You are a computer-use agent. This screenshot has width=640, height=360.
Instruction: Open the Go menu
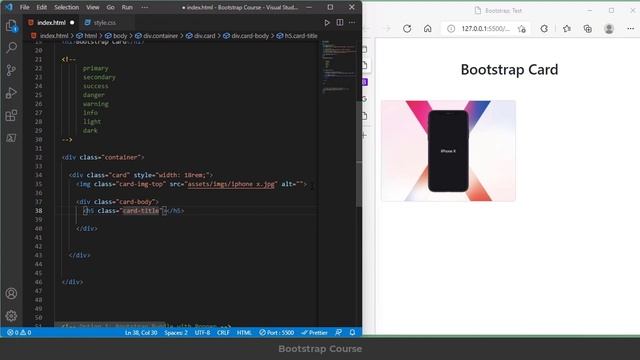point(111,7)
